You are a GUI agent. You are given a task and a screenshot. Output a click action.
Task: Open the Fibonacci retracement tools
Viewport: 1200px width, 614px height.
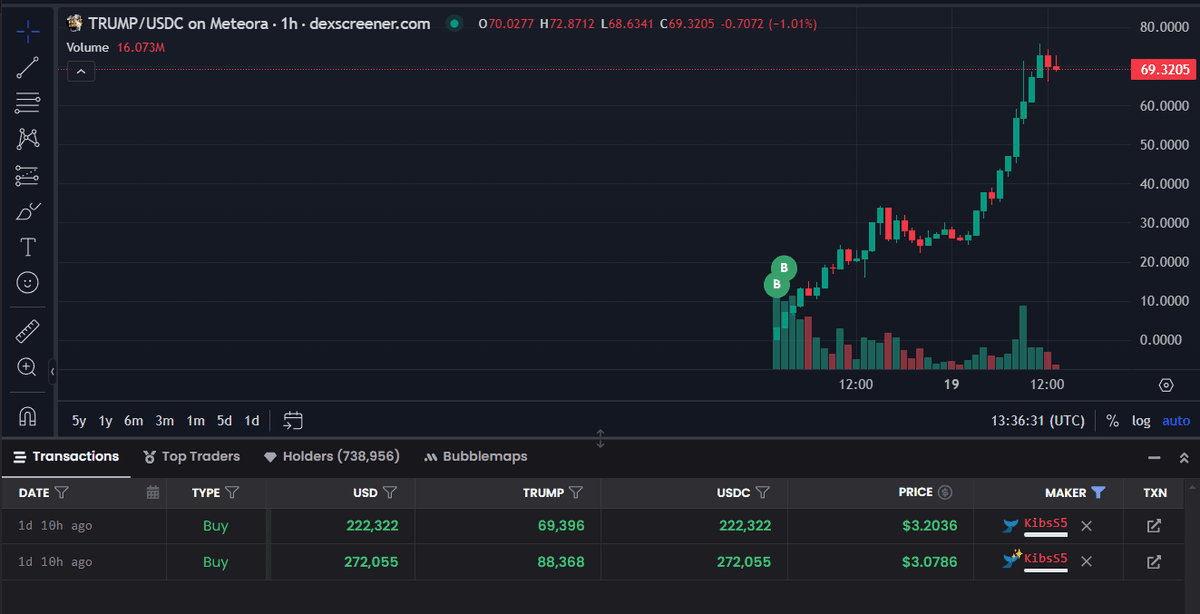tap(28, 103)
